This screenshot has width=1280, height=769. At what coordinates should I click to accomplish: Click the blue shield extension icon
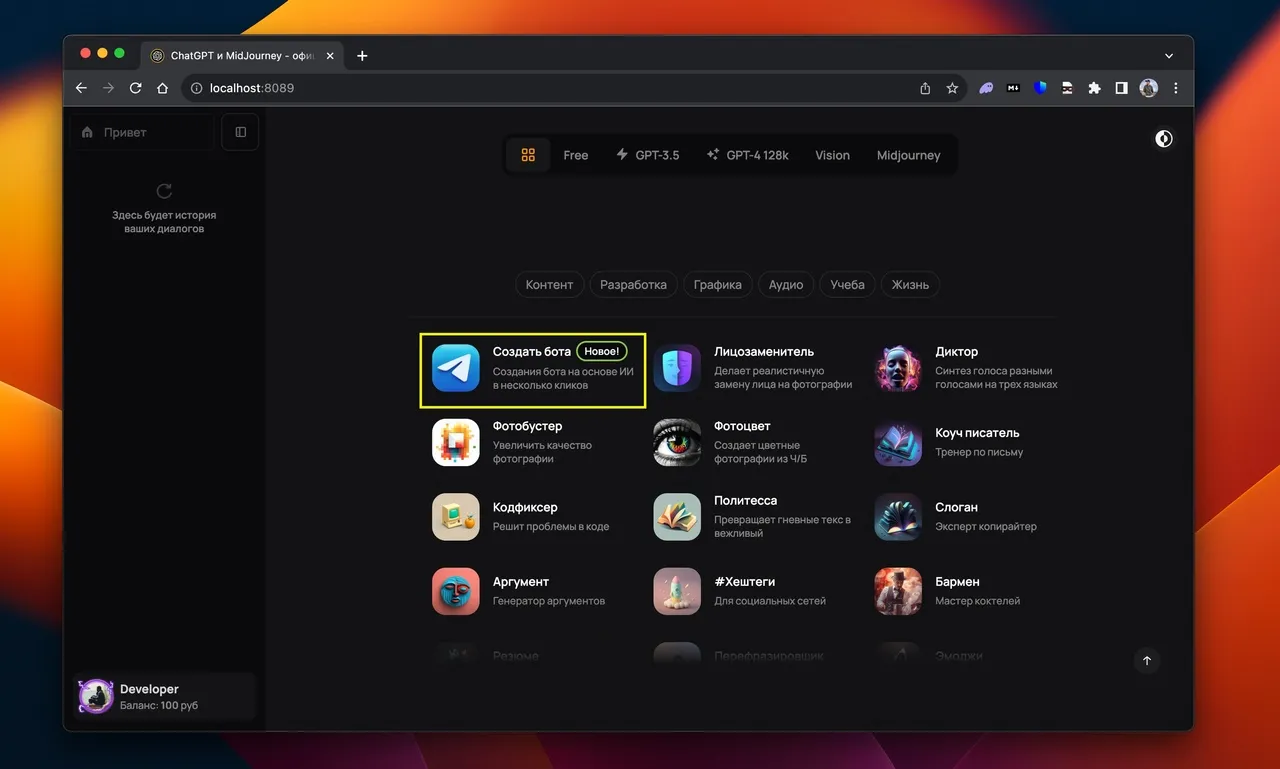[x=1040, y=88]
